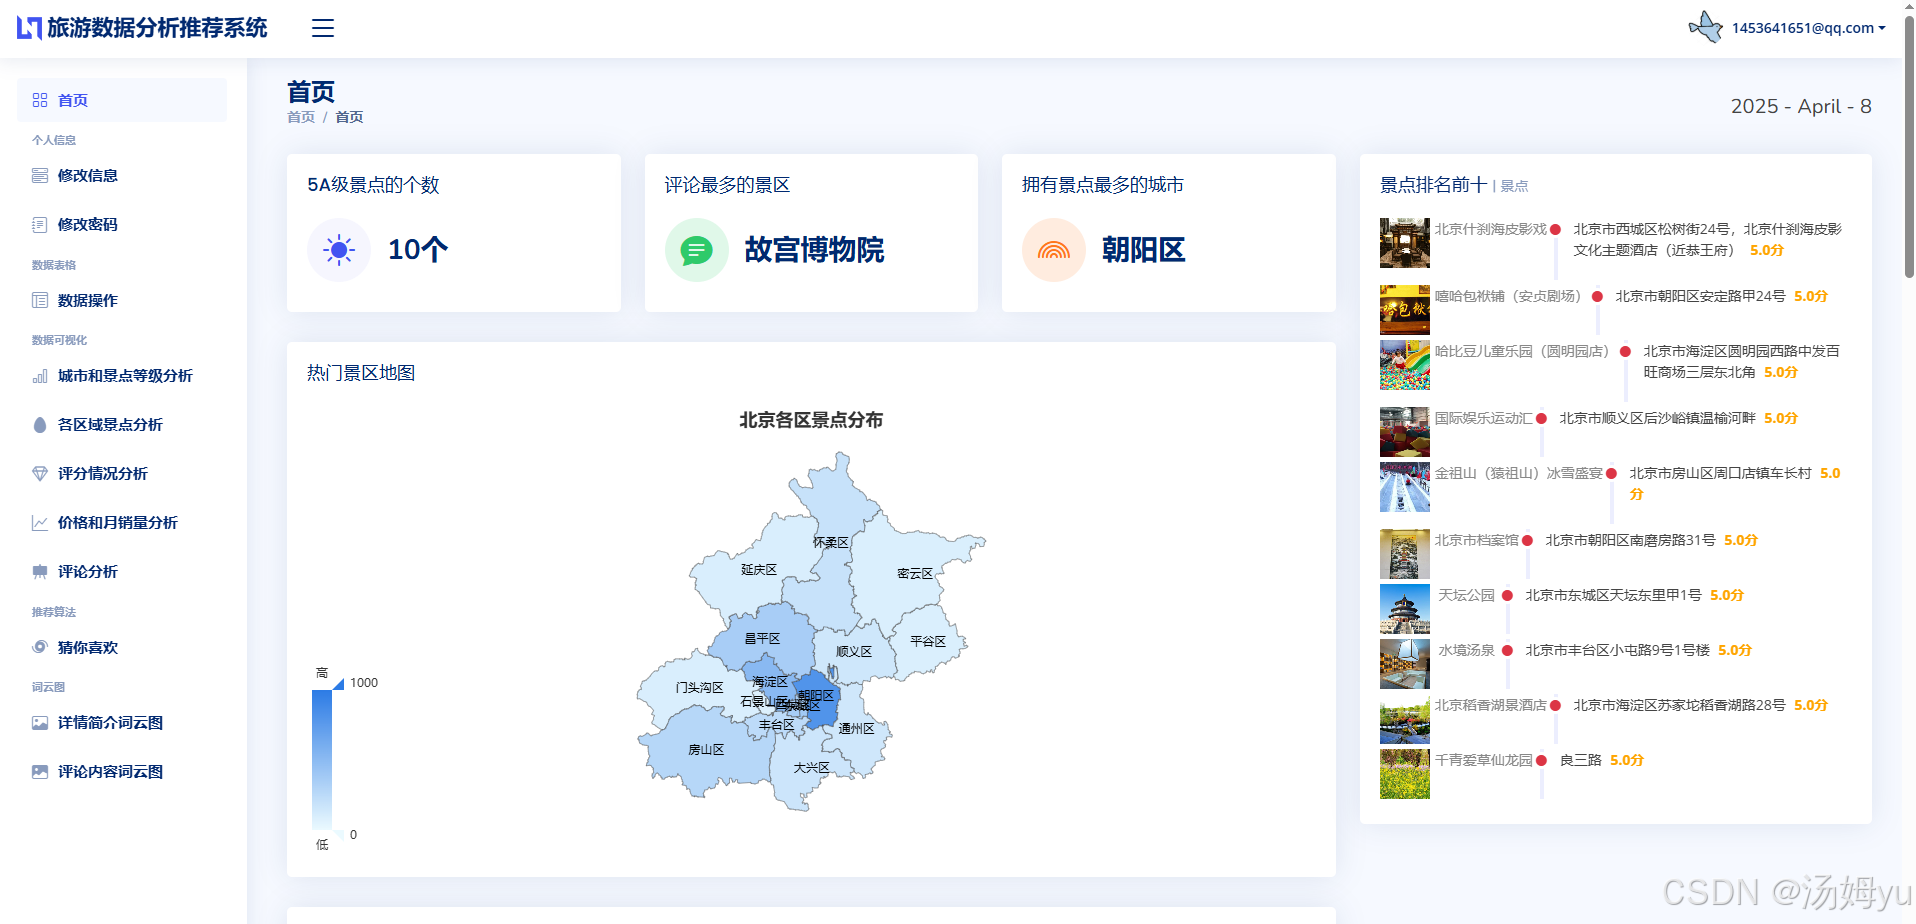Select the 评论内容词云图 icon
The image size is (1916, 924).
[40, 771]
